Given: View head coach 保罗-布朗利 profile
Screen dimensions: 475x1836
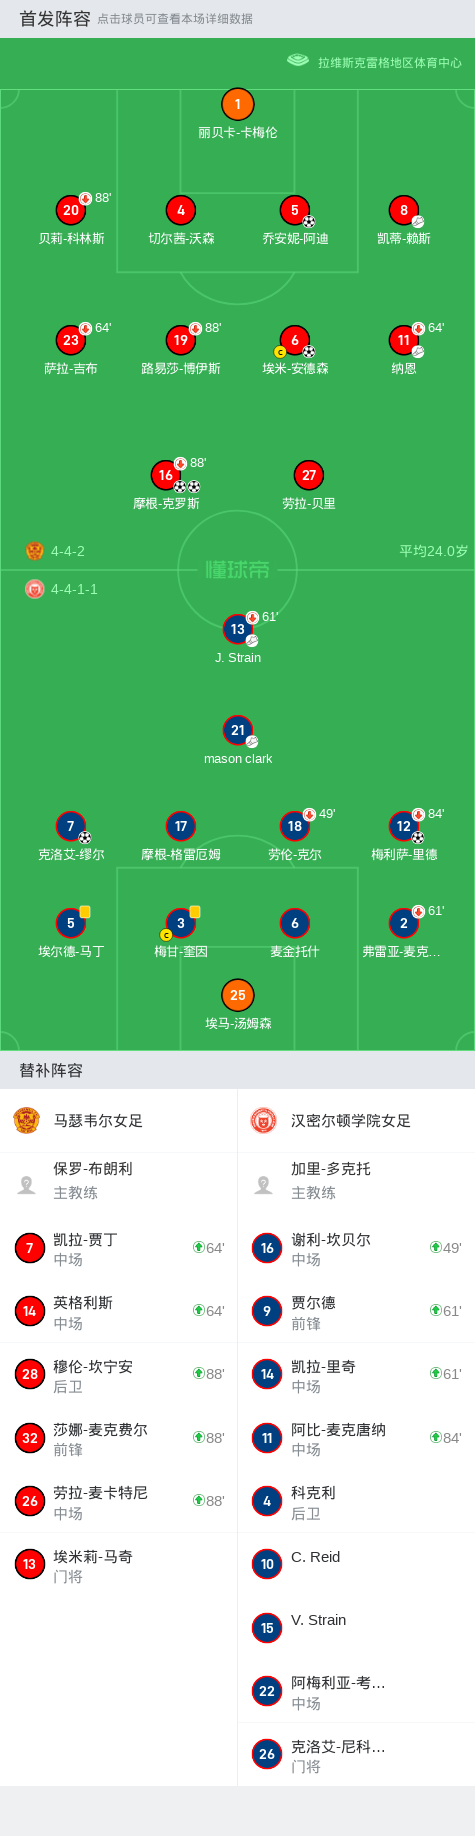Looking at the screenshot, I should click(118, 1180).
